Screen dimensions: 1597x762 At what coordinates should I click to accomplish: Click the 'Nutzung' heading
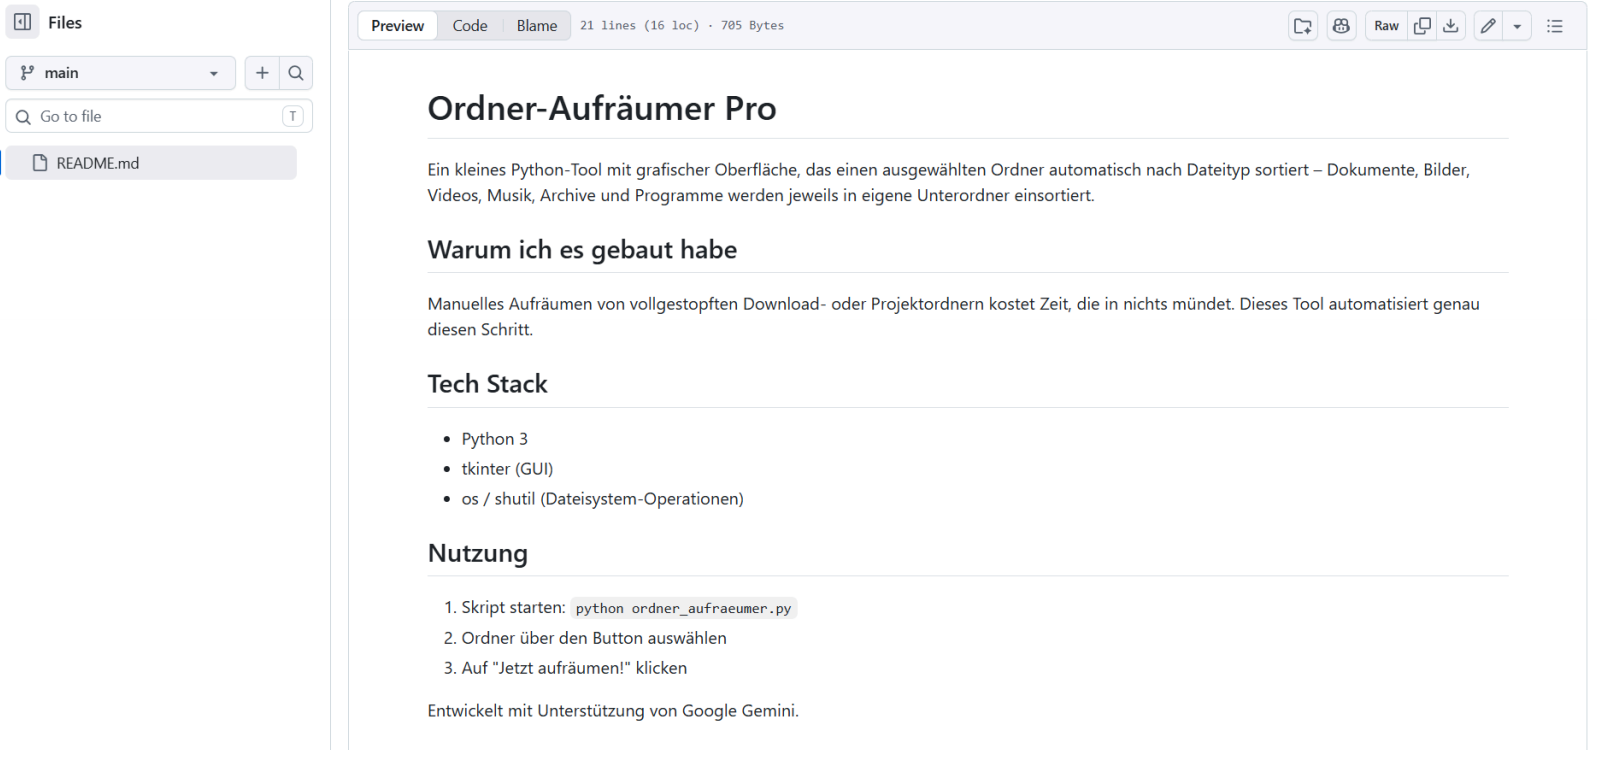pos(478,554)
